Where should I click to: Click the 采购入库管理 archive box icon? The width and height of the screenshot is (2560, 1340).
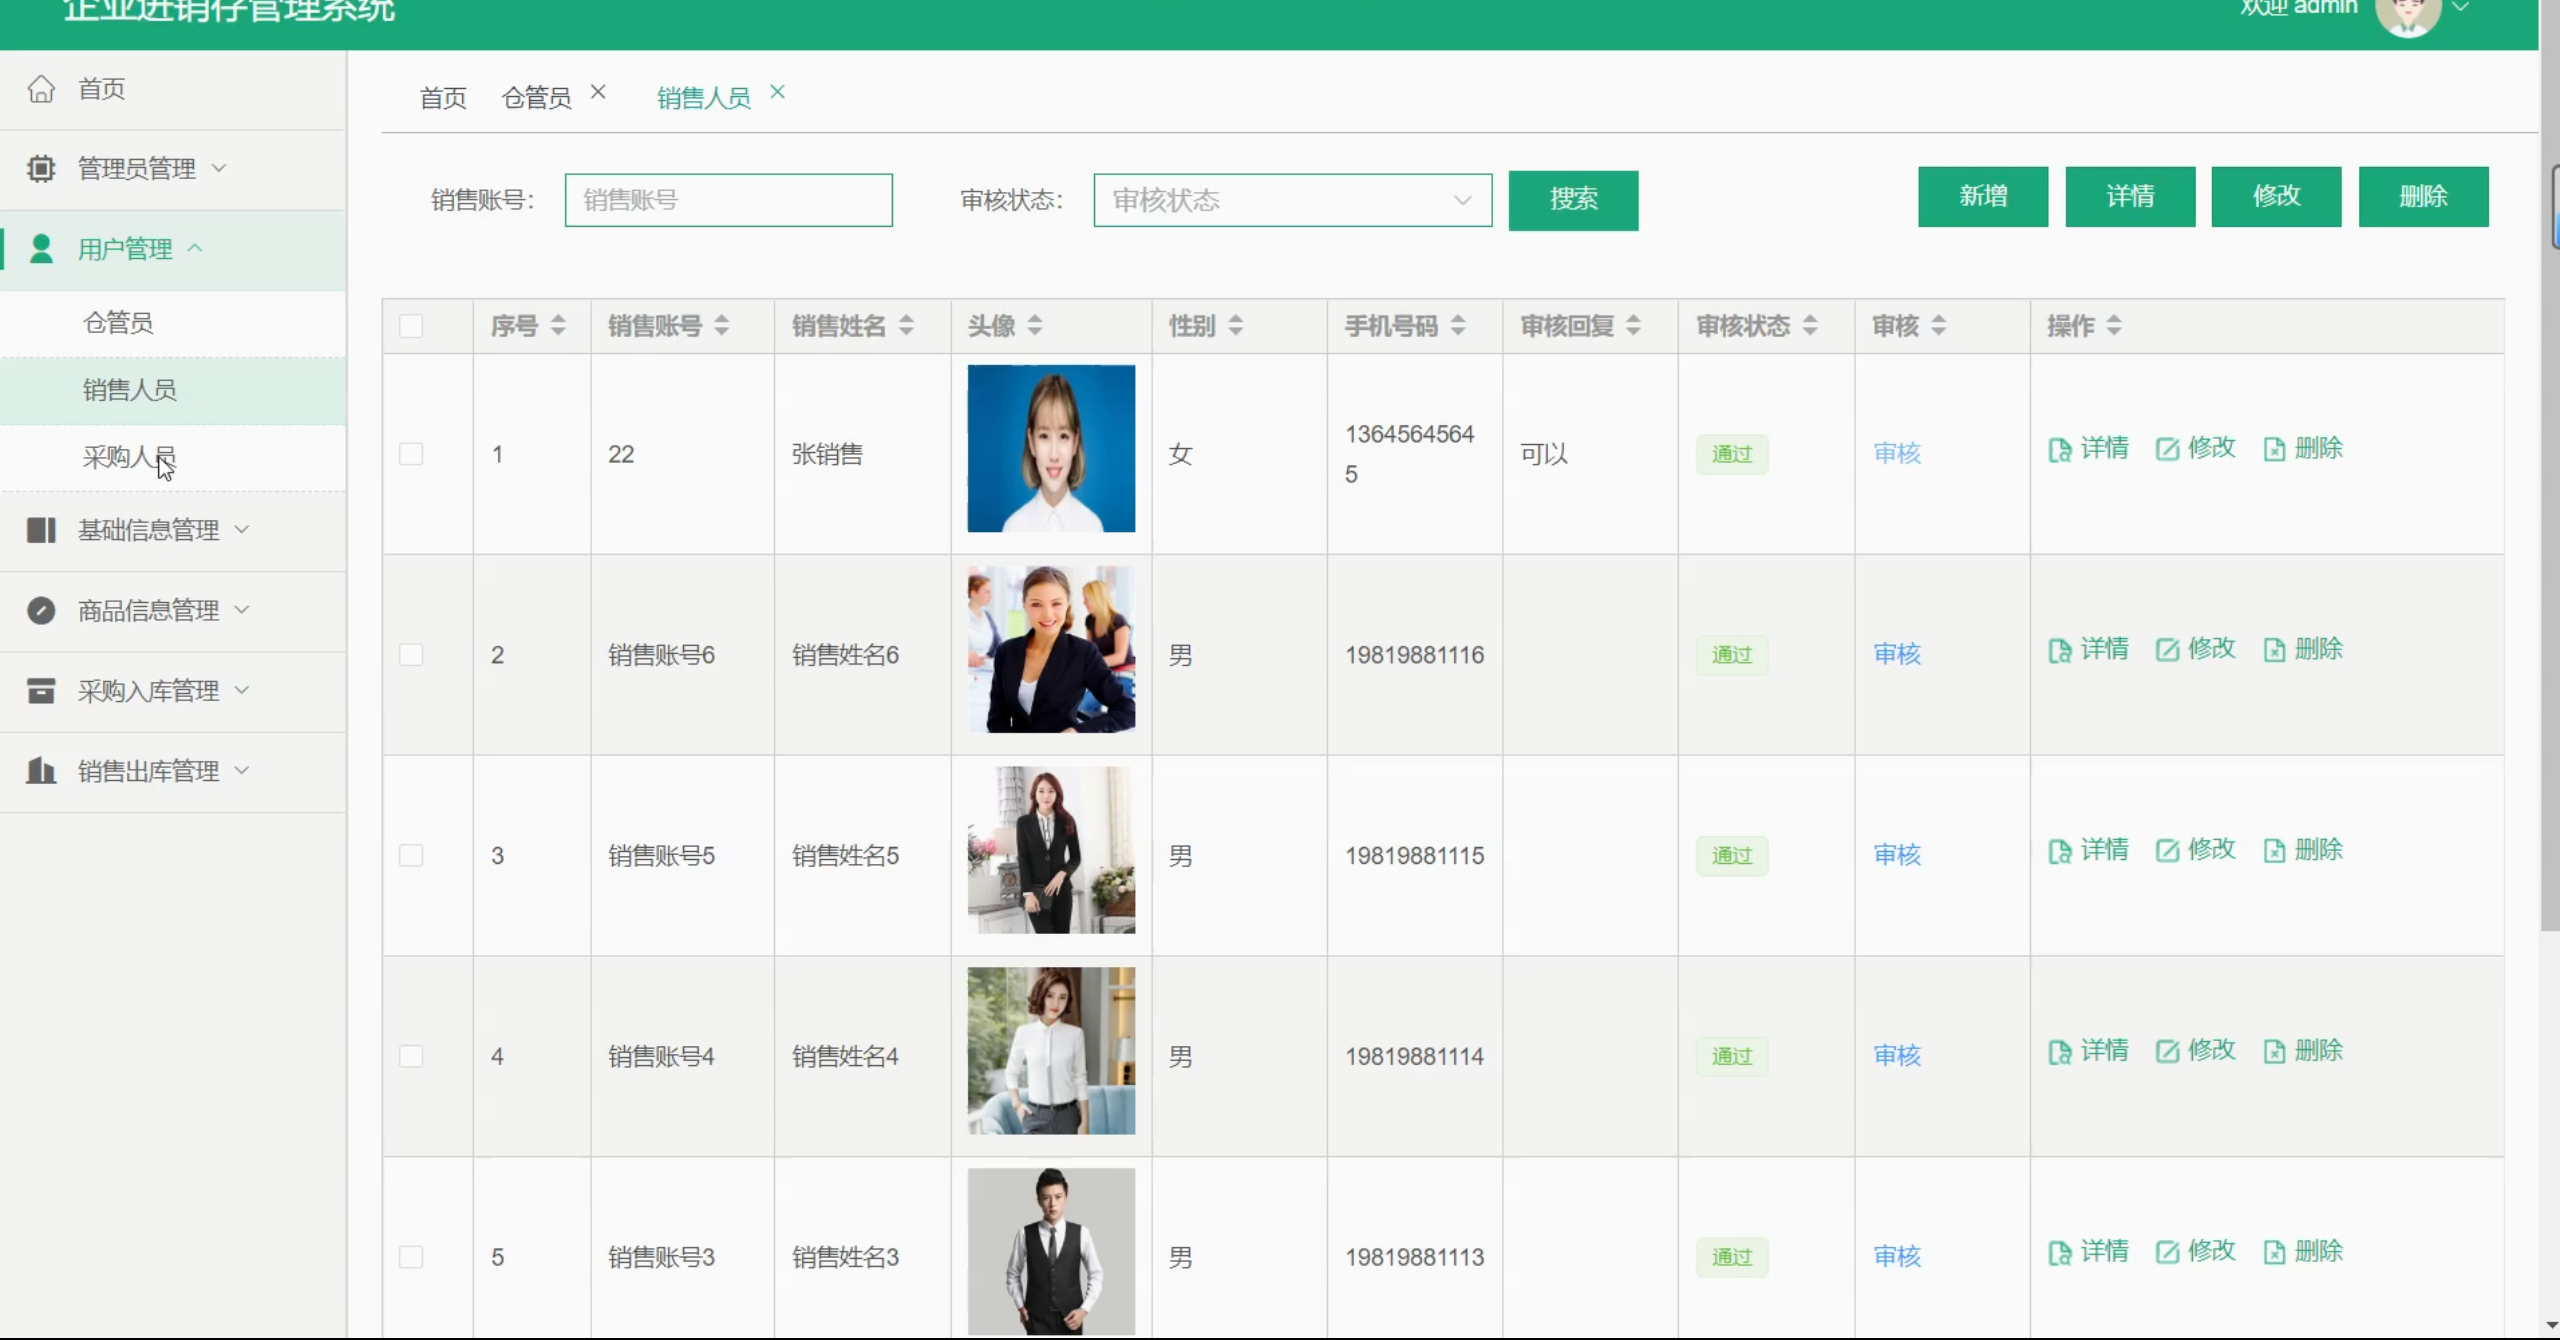tap(41, 690)
